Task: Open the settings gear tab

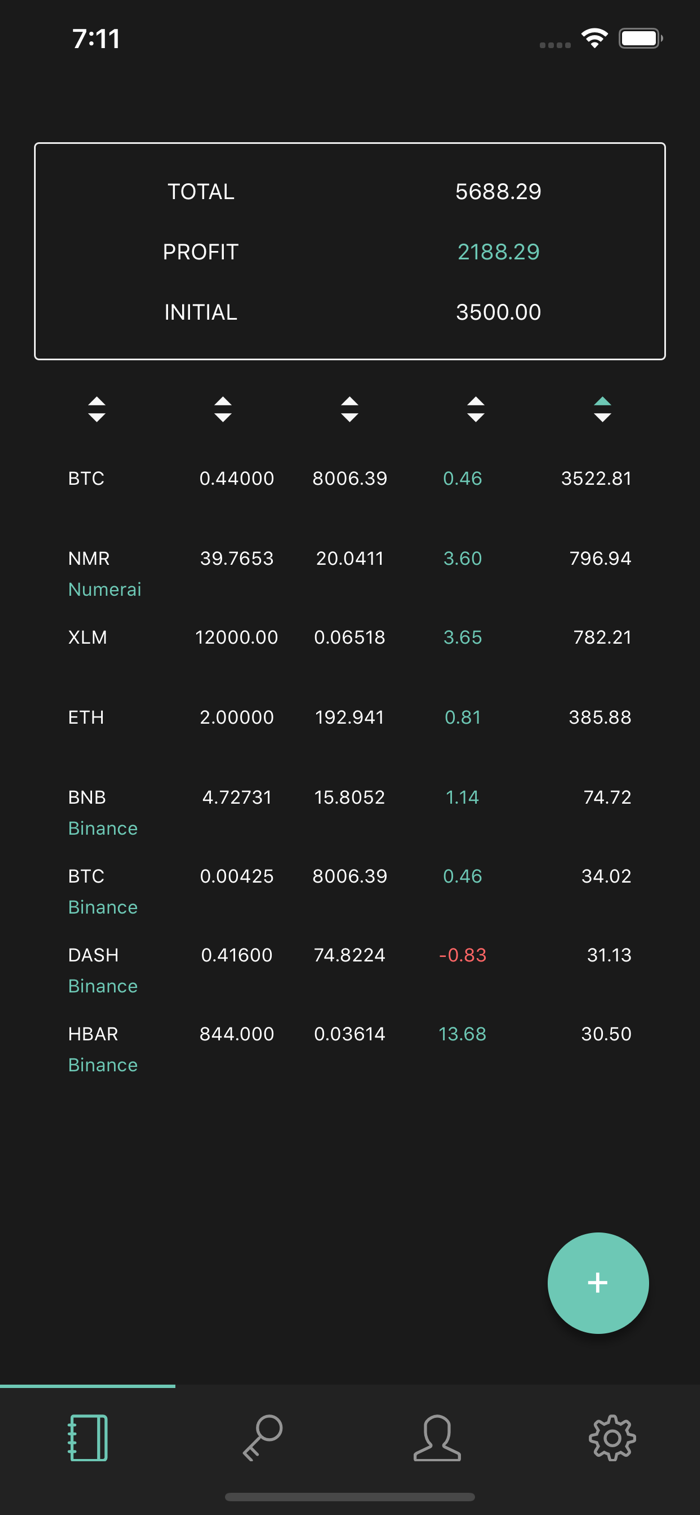Action: (612, 1438)
